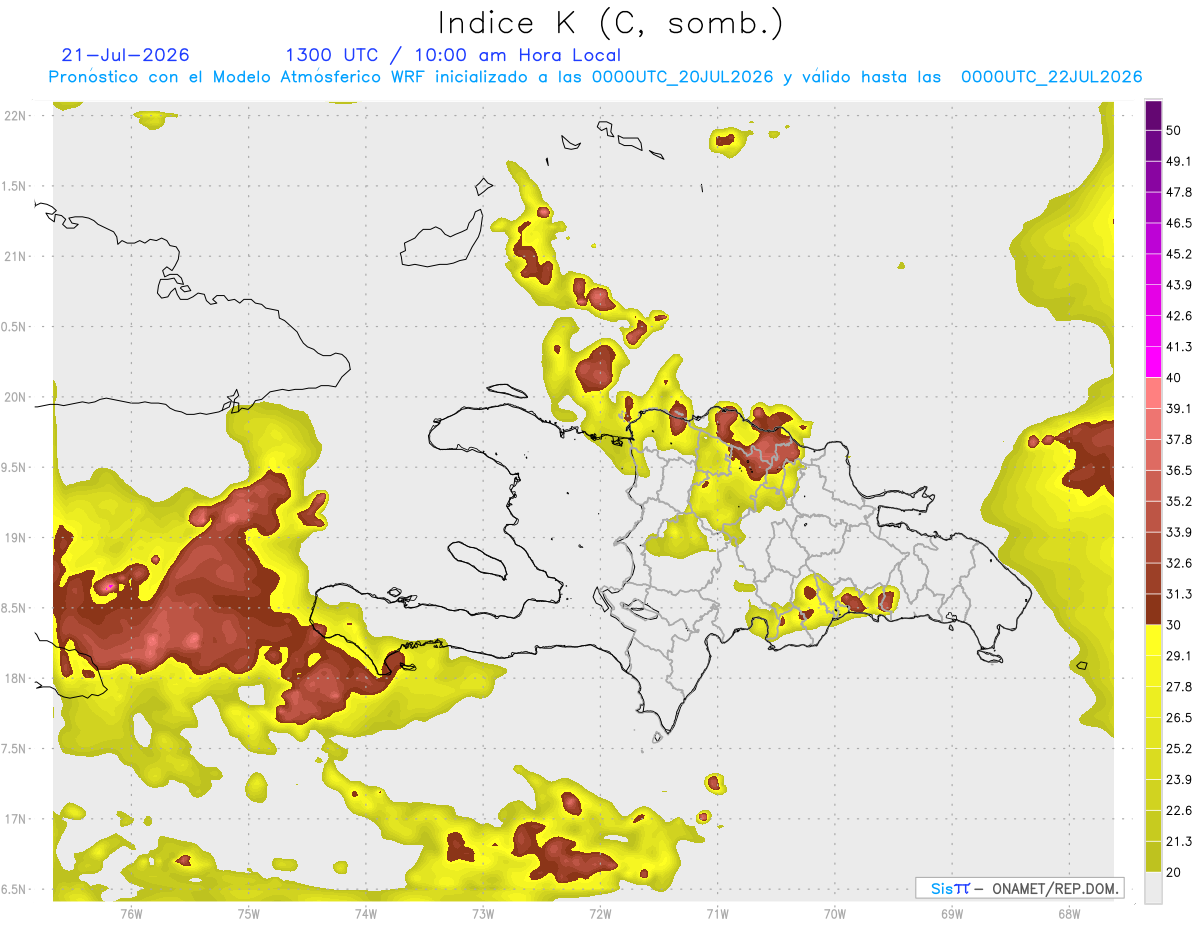This screenshot has height=927, width=1200.
Task: Click the color scale value 36.5
Action: pos(1179,470)
